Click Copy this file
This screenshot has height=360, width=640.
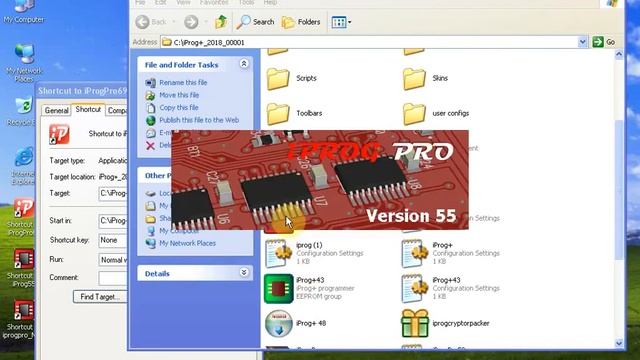[178, 108]
